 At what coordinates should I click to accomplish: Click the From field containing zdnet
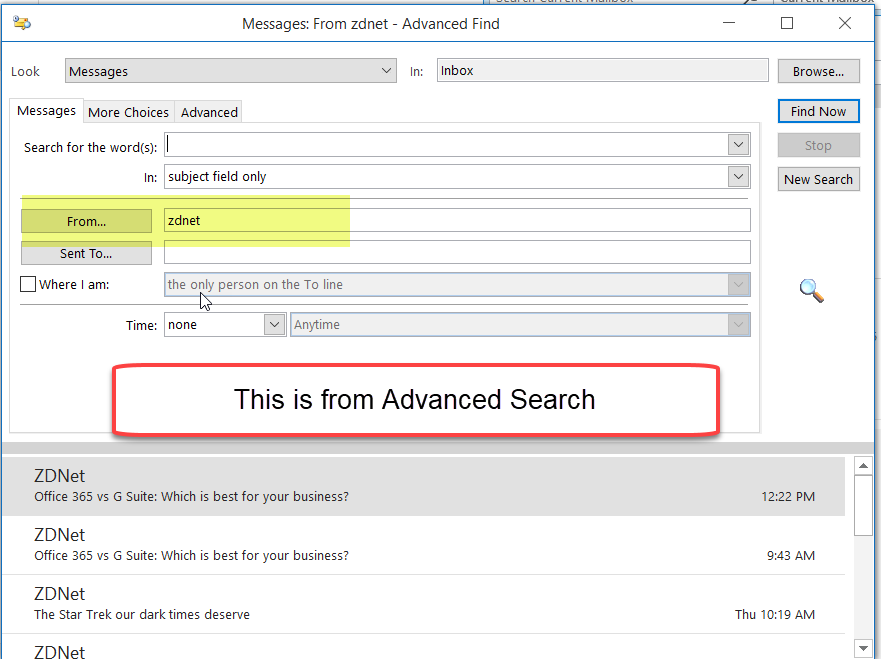[x=457, y=220]
